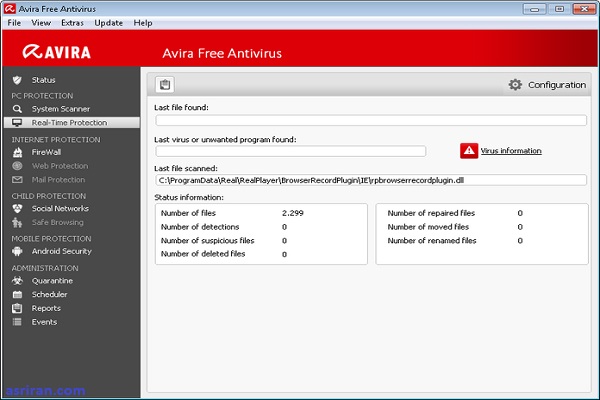Open the Extras menu
600x400 pixels.
tap(72, 22)
